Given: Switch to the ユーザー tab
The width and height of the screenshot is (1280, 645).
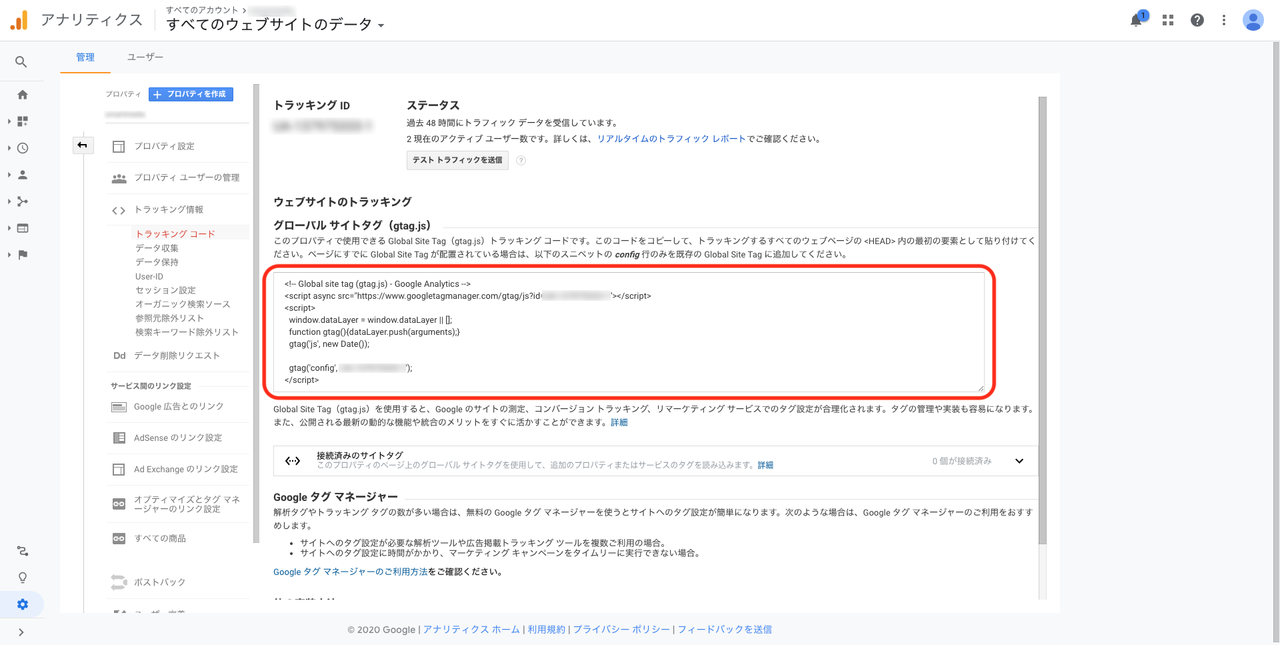Looking at the screenshot, I should (145, 57).
